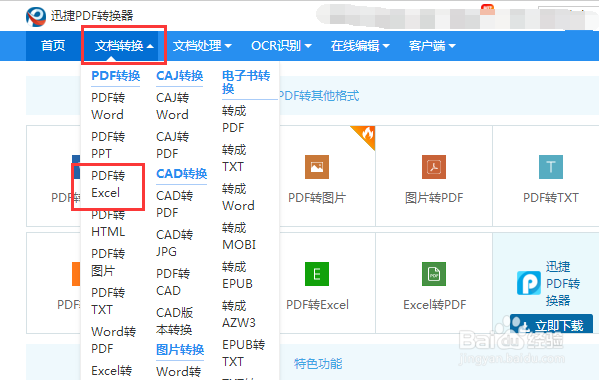Image resolution: width=599 pixels, height=380 pixels.
Task: Select PDF转TXT in the dropdown list
Action: (x=108, y=301)
